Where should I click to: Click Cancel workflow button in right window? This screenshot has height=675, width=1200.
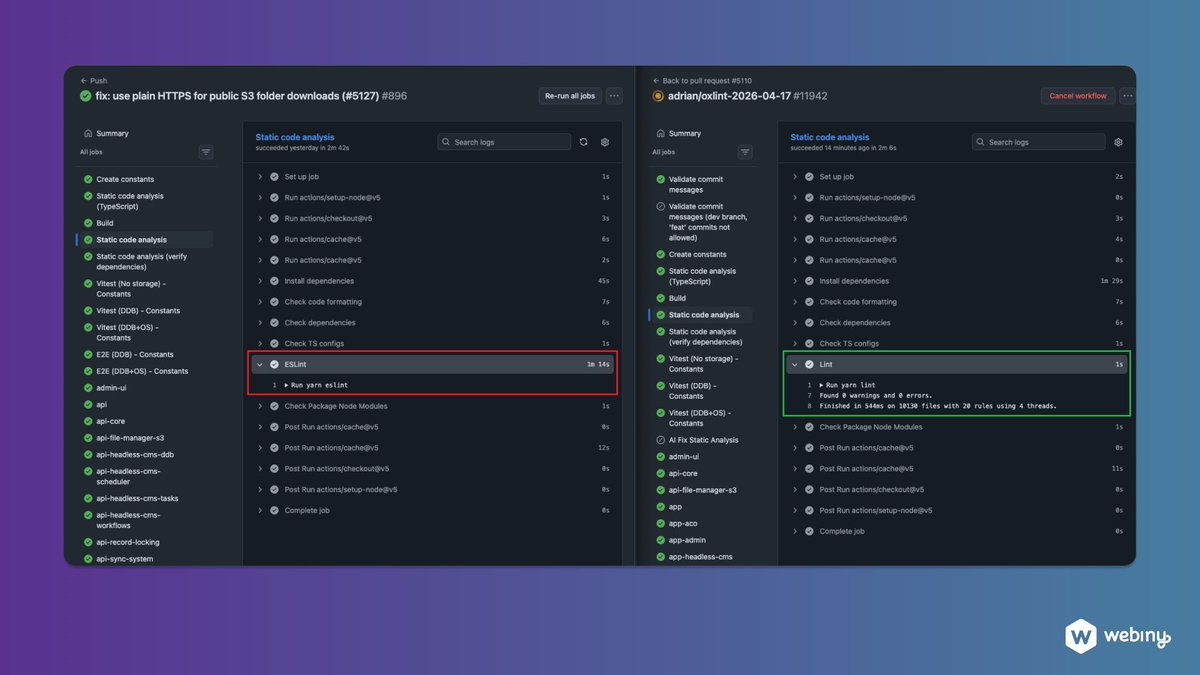point(1078,96)
